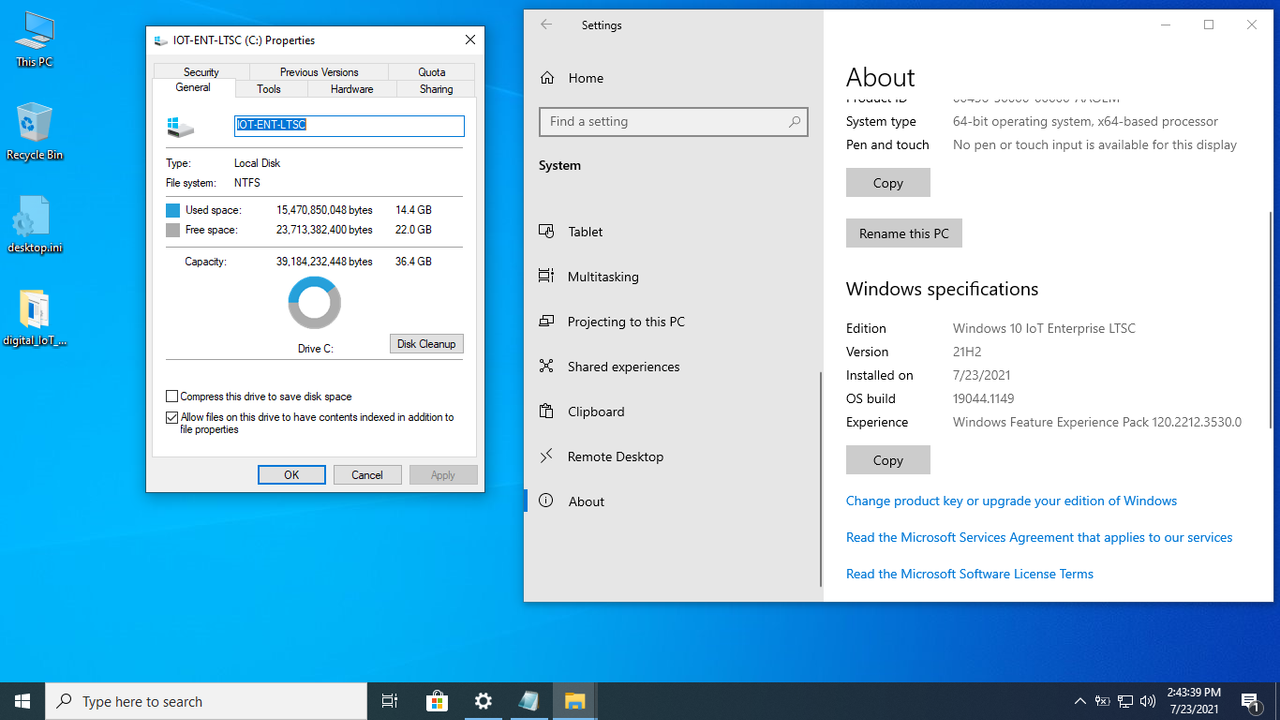
Task: Click the drive icon in Properties dialog
Action: pos(181,127)
